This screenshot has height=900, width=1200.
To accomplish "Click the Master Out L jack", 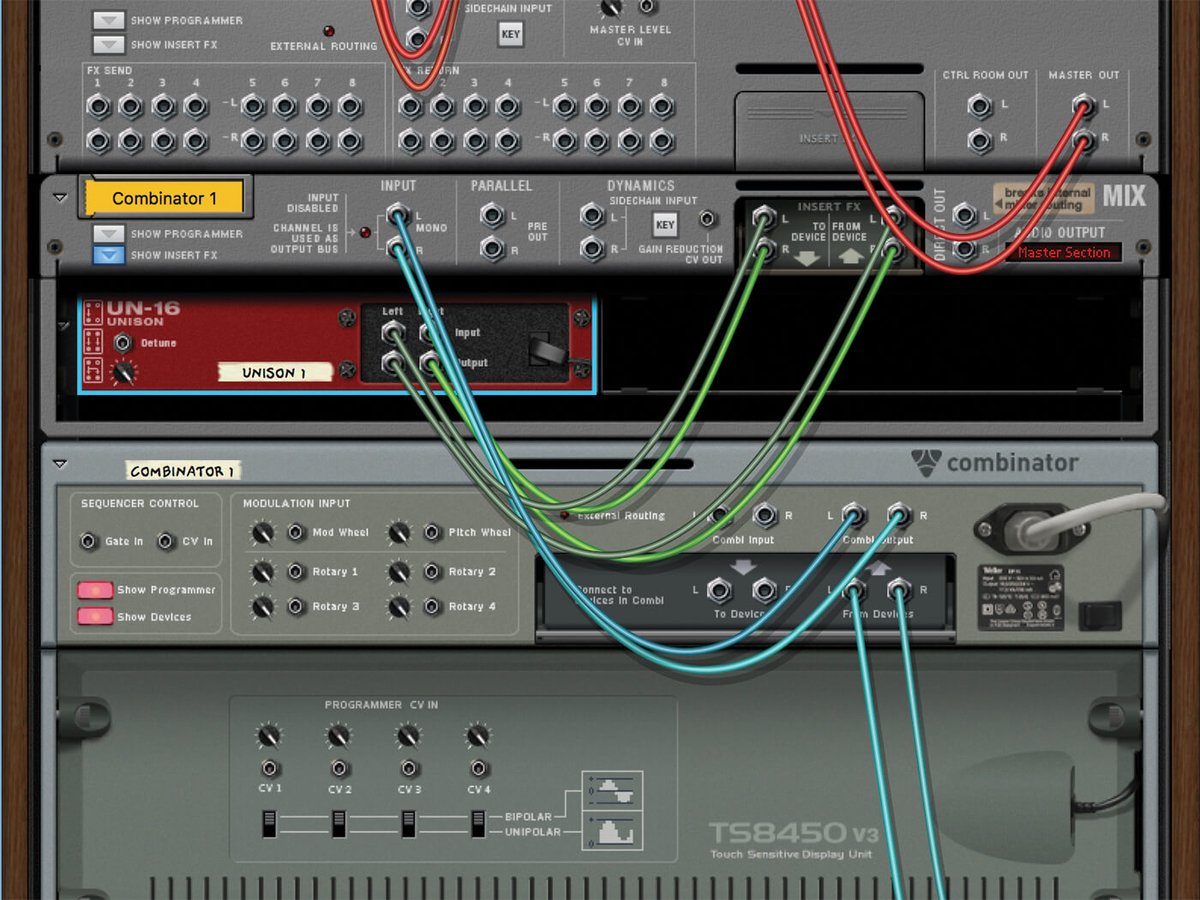I will pos(1083,104).
